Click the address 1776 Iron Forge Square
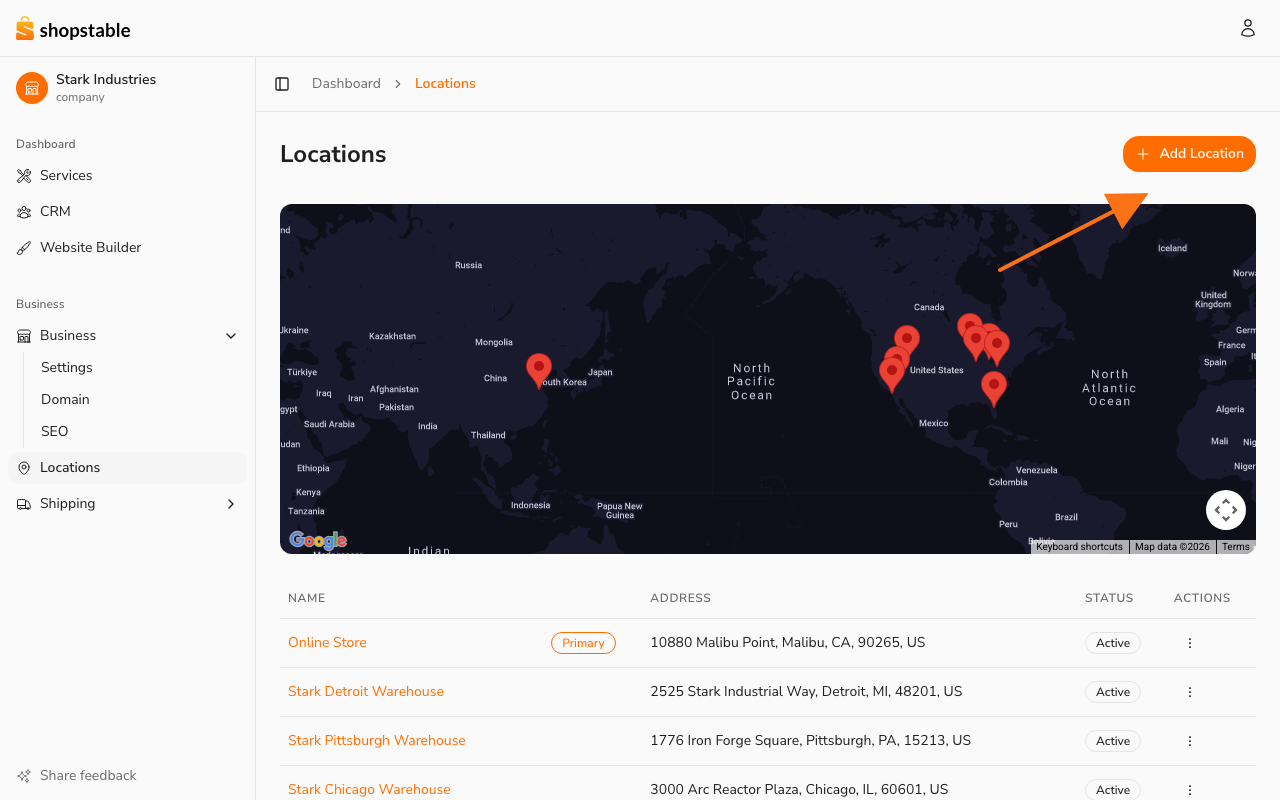This screenshot has width=1280, height=800. pyautogui.click(x=810, y=741)
